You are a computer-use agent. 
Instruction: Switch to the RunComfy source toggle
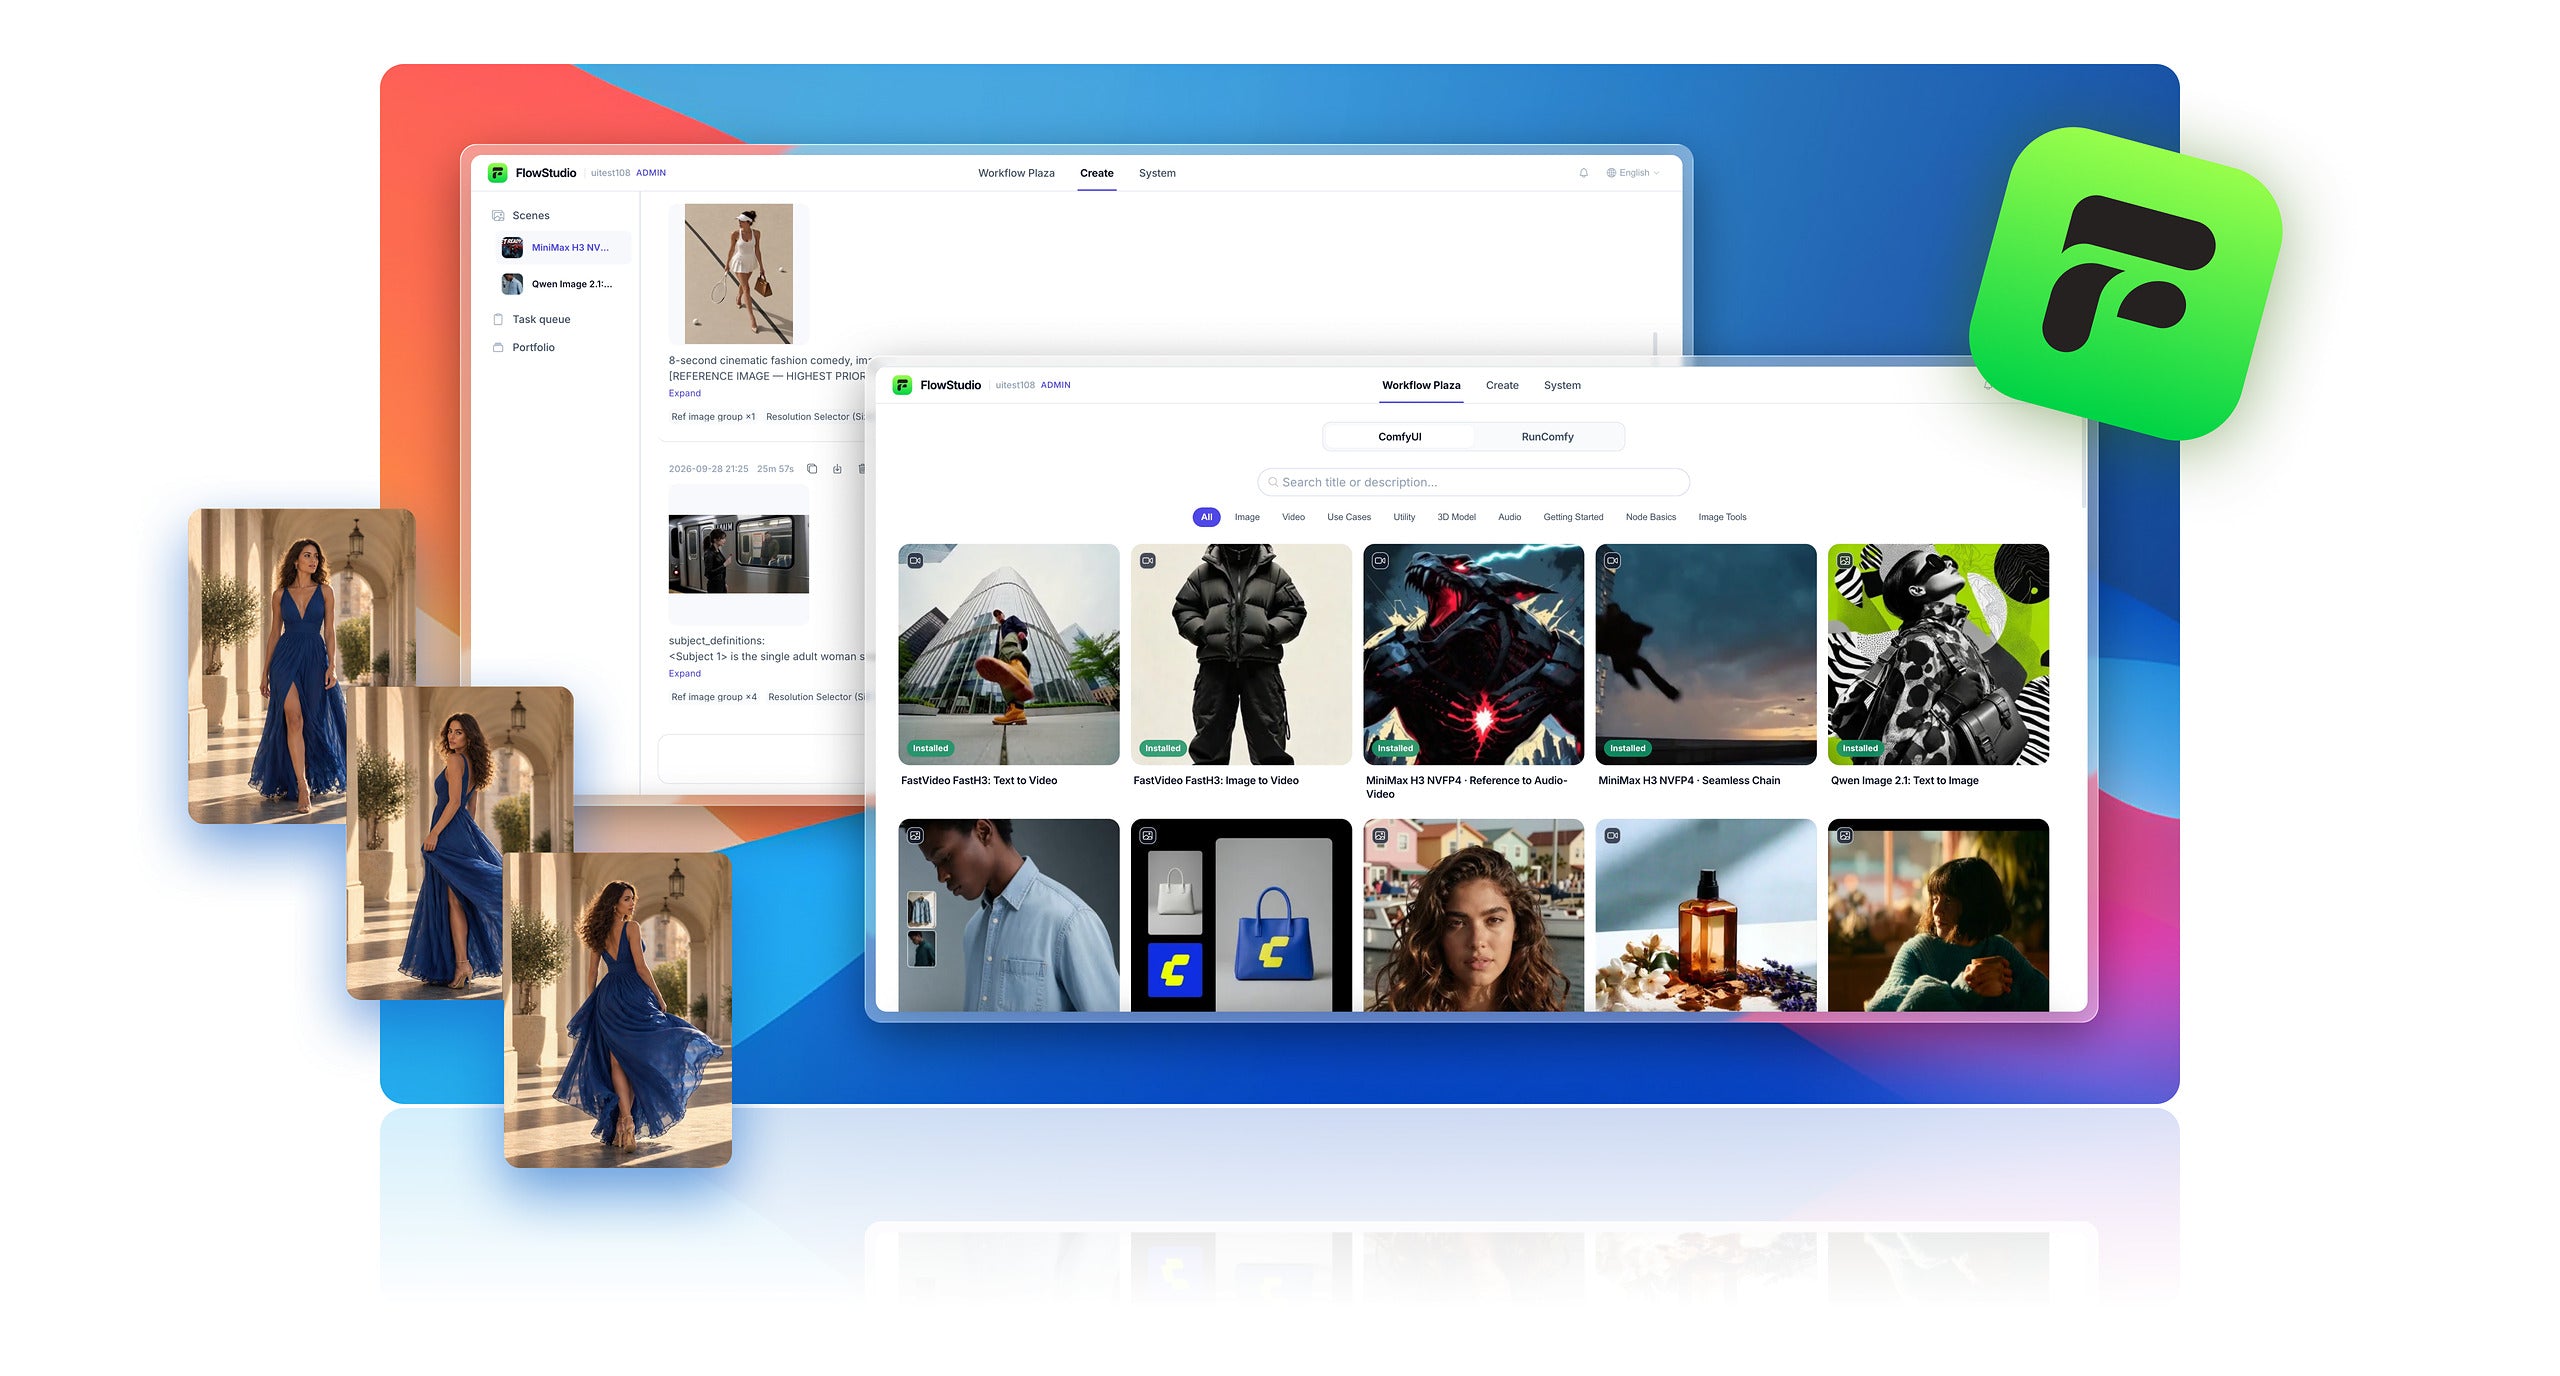coord(1547,437)
